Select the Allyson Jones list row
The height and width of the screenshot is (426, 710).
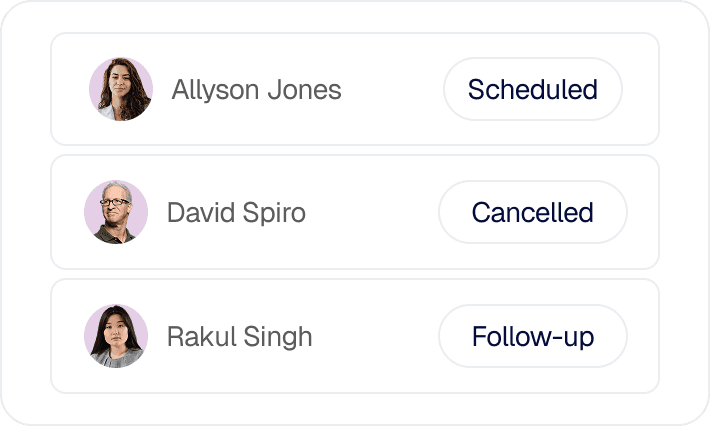click(x=390, y=89)
